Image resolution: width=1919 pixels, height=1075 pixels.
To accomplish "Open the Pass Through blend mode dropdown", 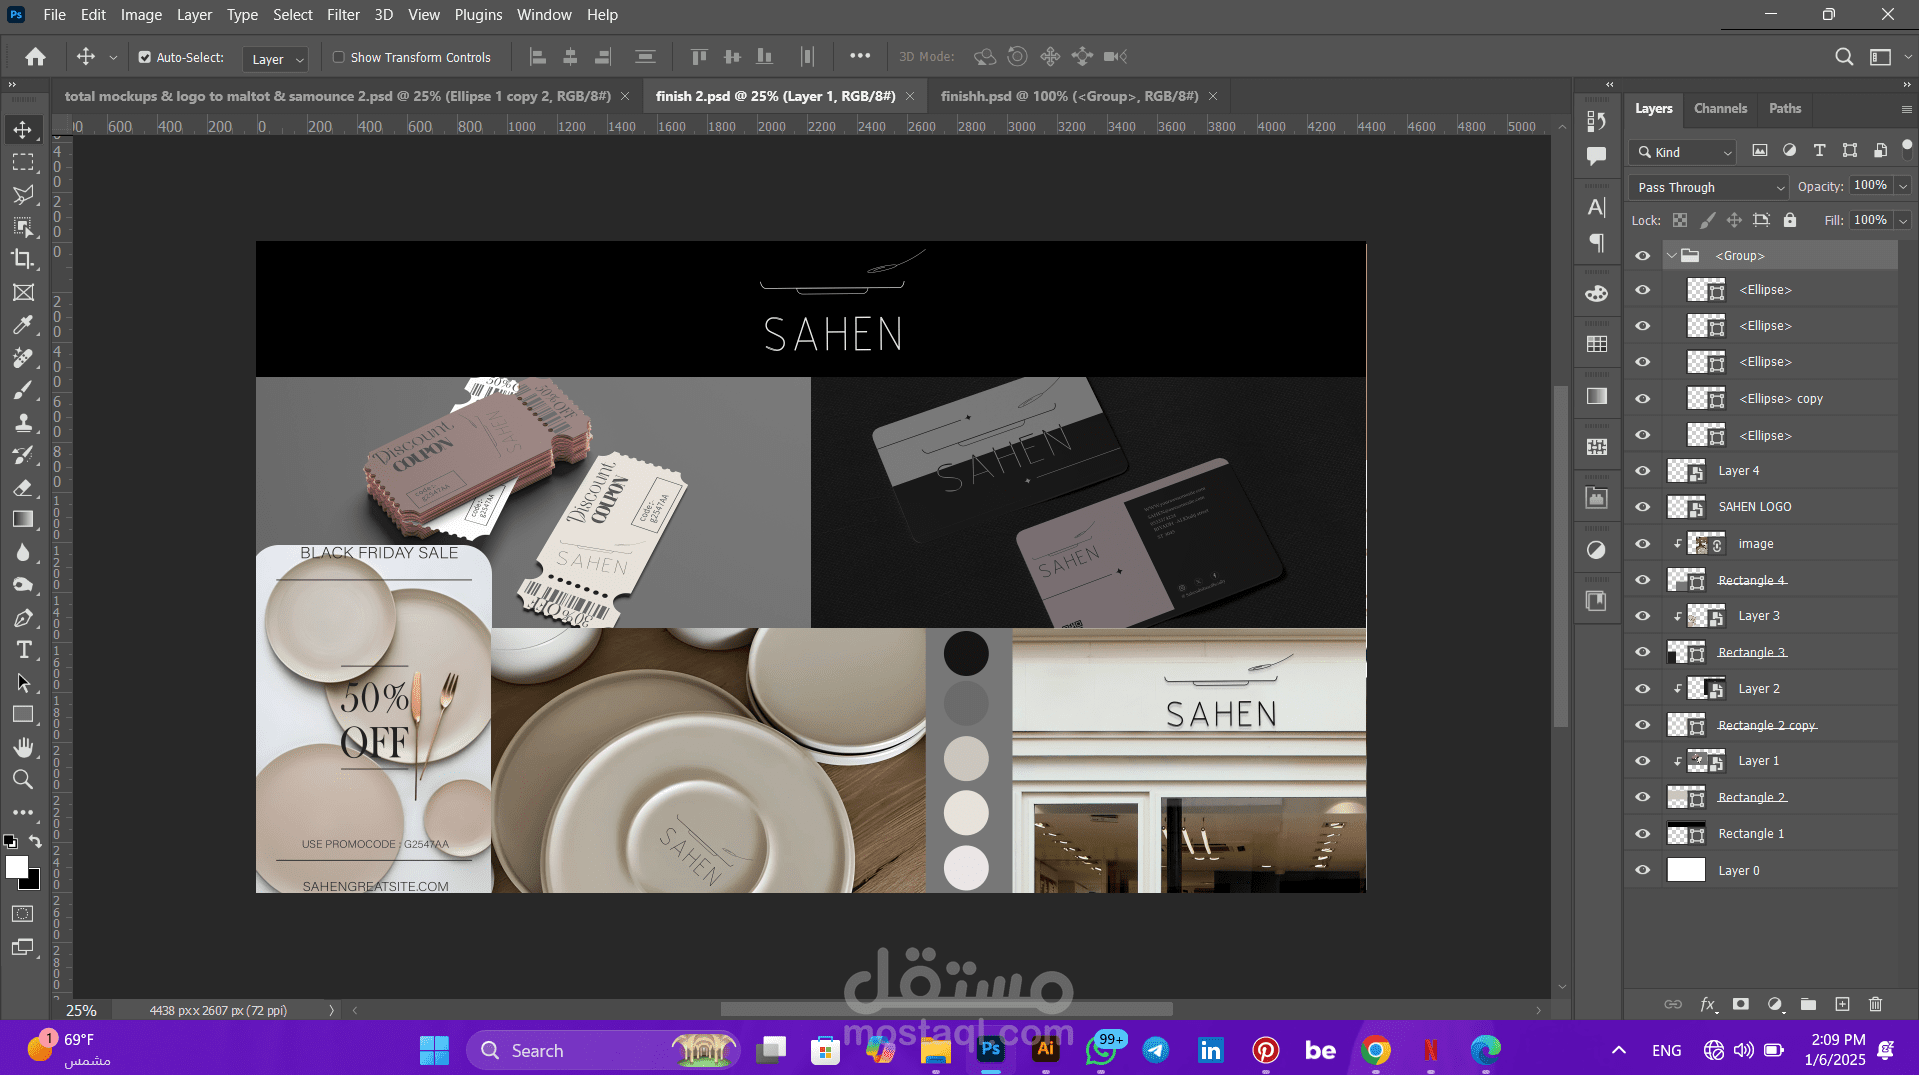I will pos(1708,187).
